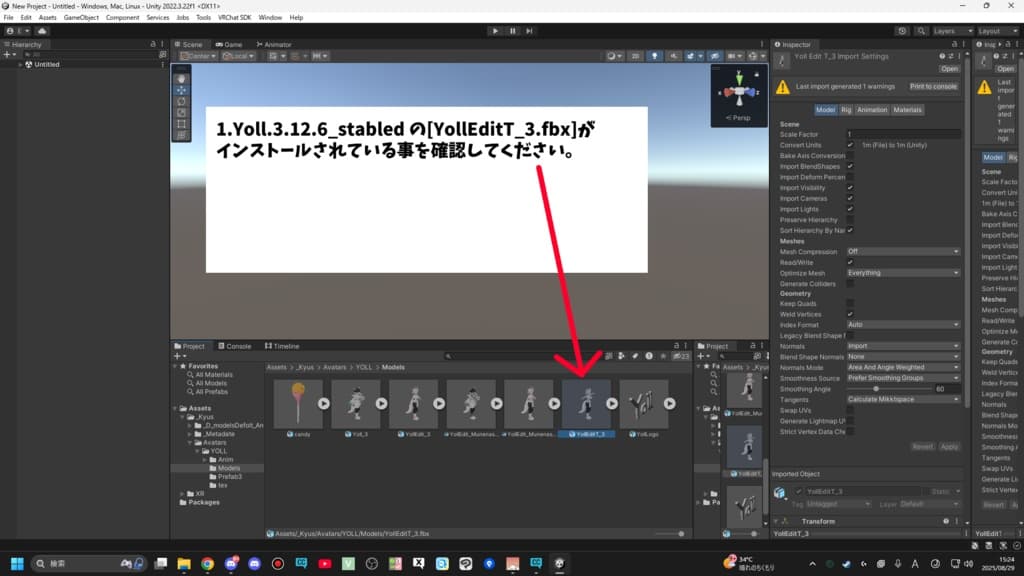Toggle scene lighting bulb icon
The width and height of the screenshot is (1024, 576).
click(x=654, y=56)
